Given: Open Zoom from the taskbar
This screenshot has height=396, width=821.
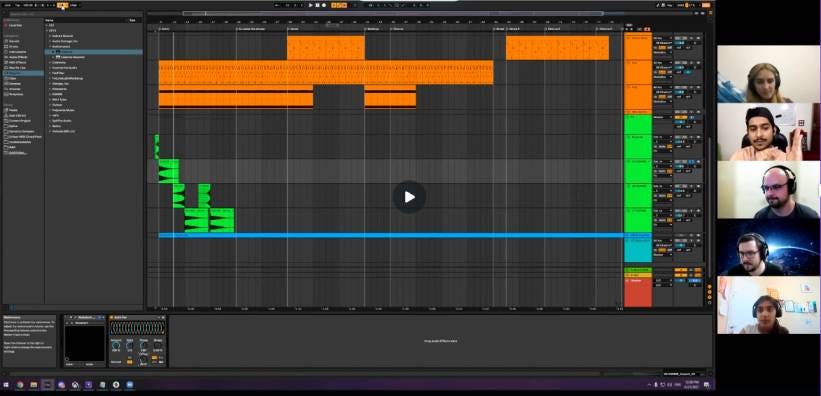Looking at the screenshot, I should click(x=129, y=385).
